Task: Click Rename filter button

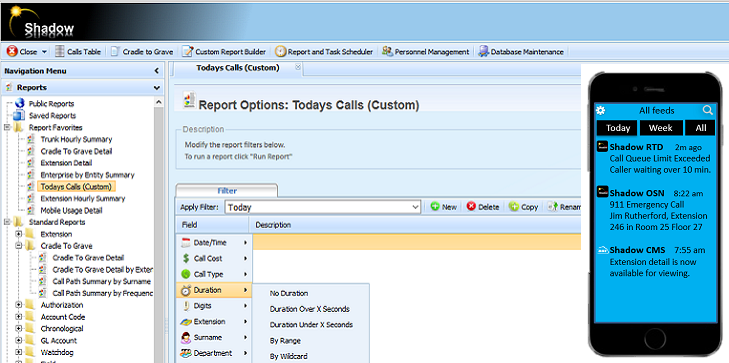Action: [564, 207]
